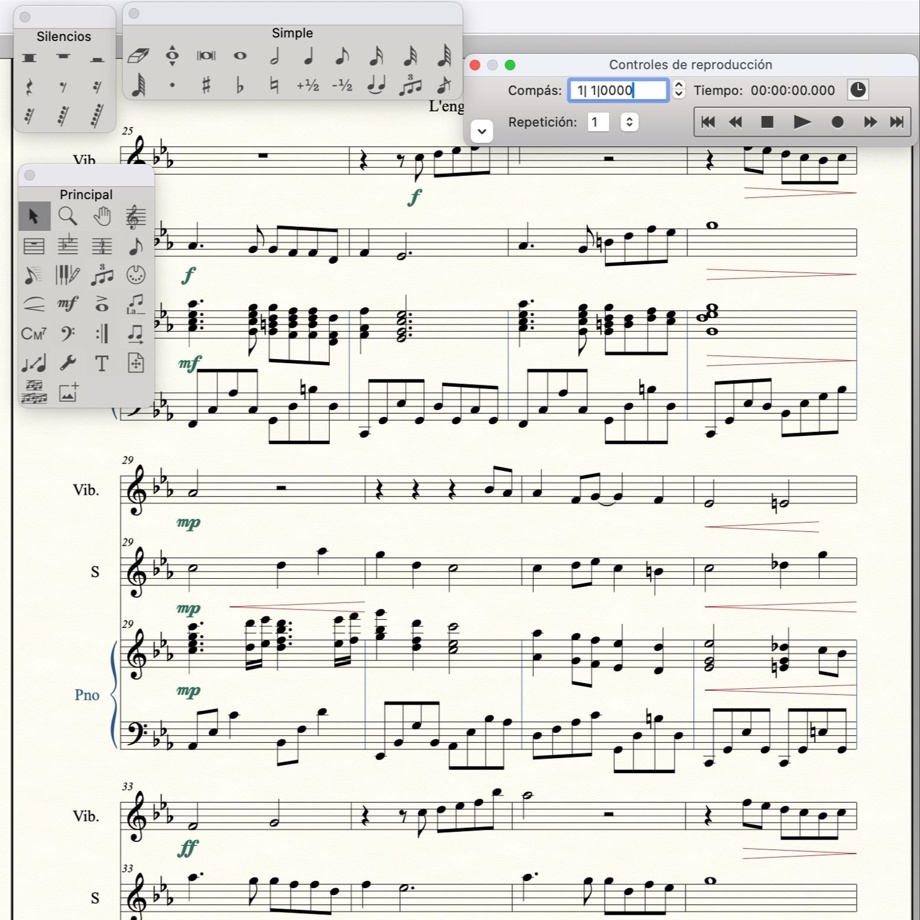
Task: Click the Compás stepper up arrow
Action: tap(678, 85)
